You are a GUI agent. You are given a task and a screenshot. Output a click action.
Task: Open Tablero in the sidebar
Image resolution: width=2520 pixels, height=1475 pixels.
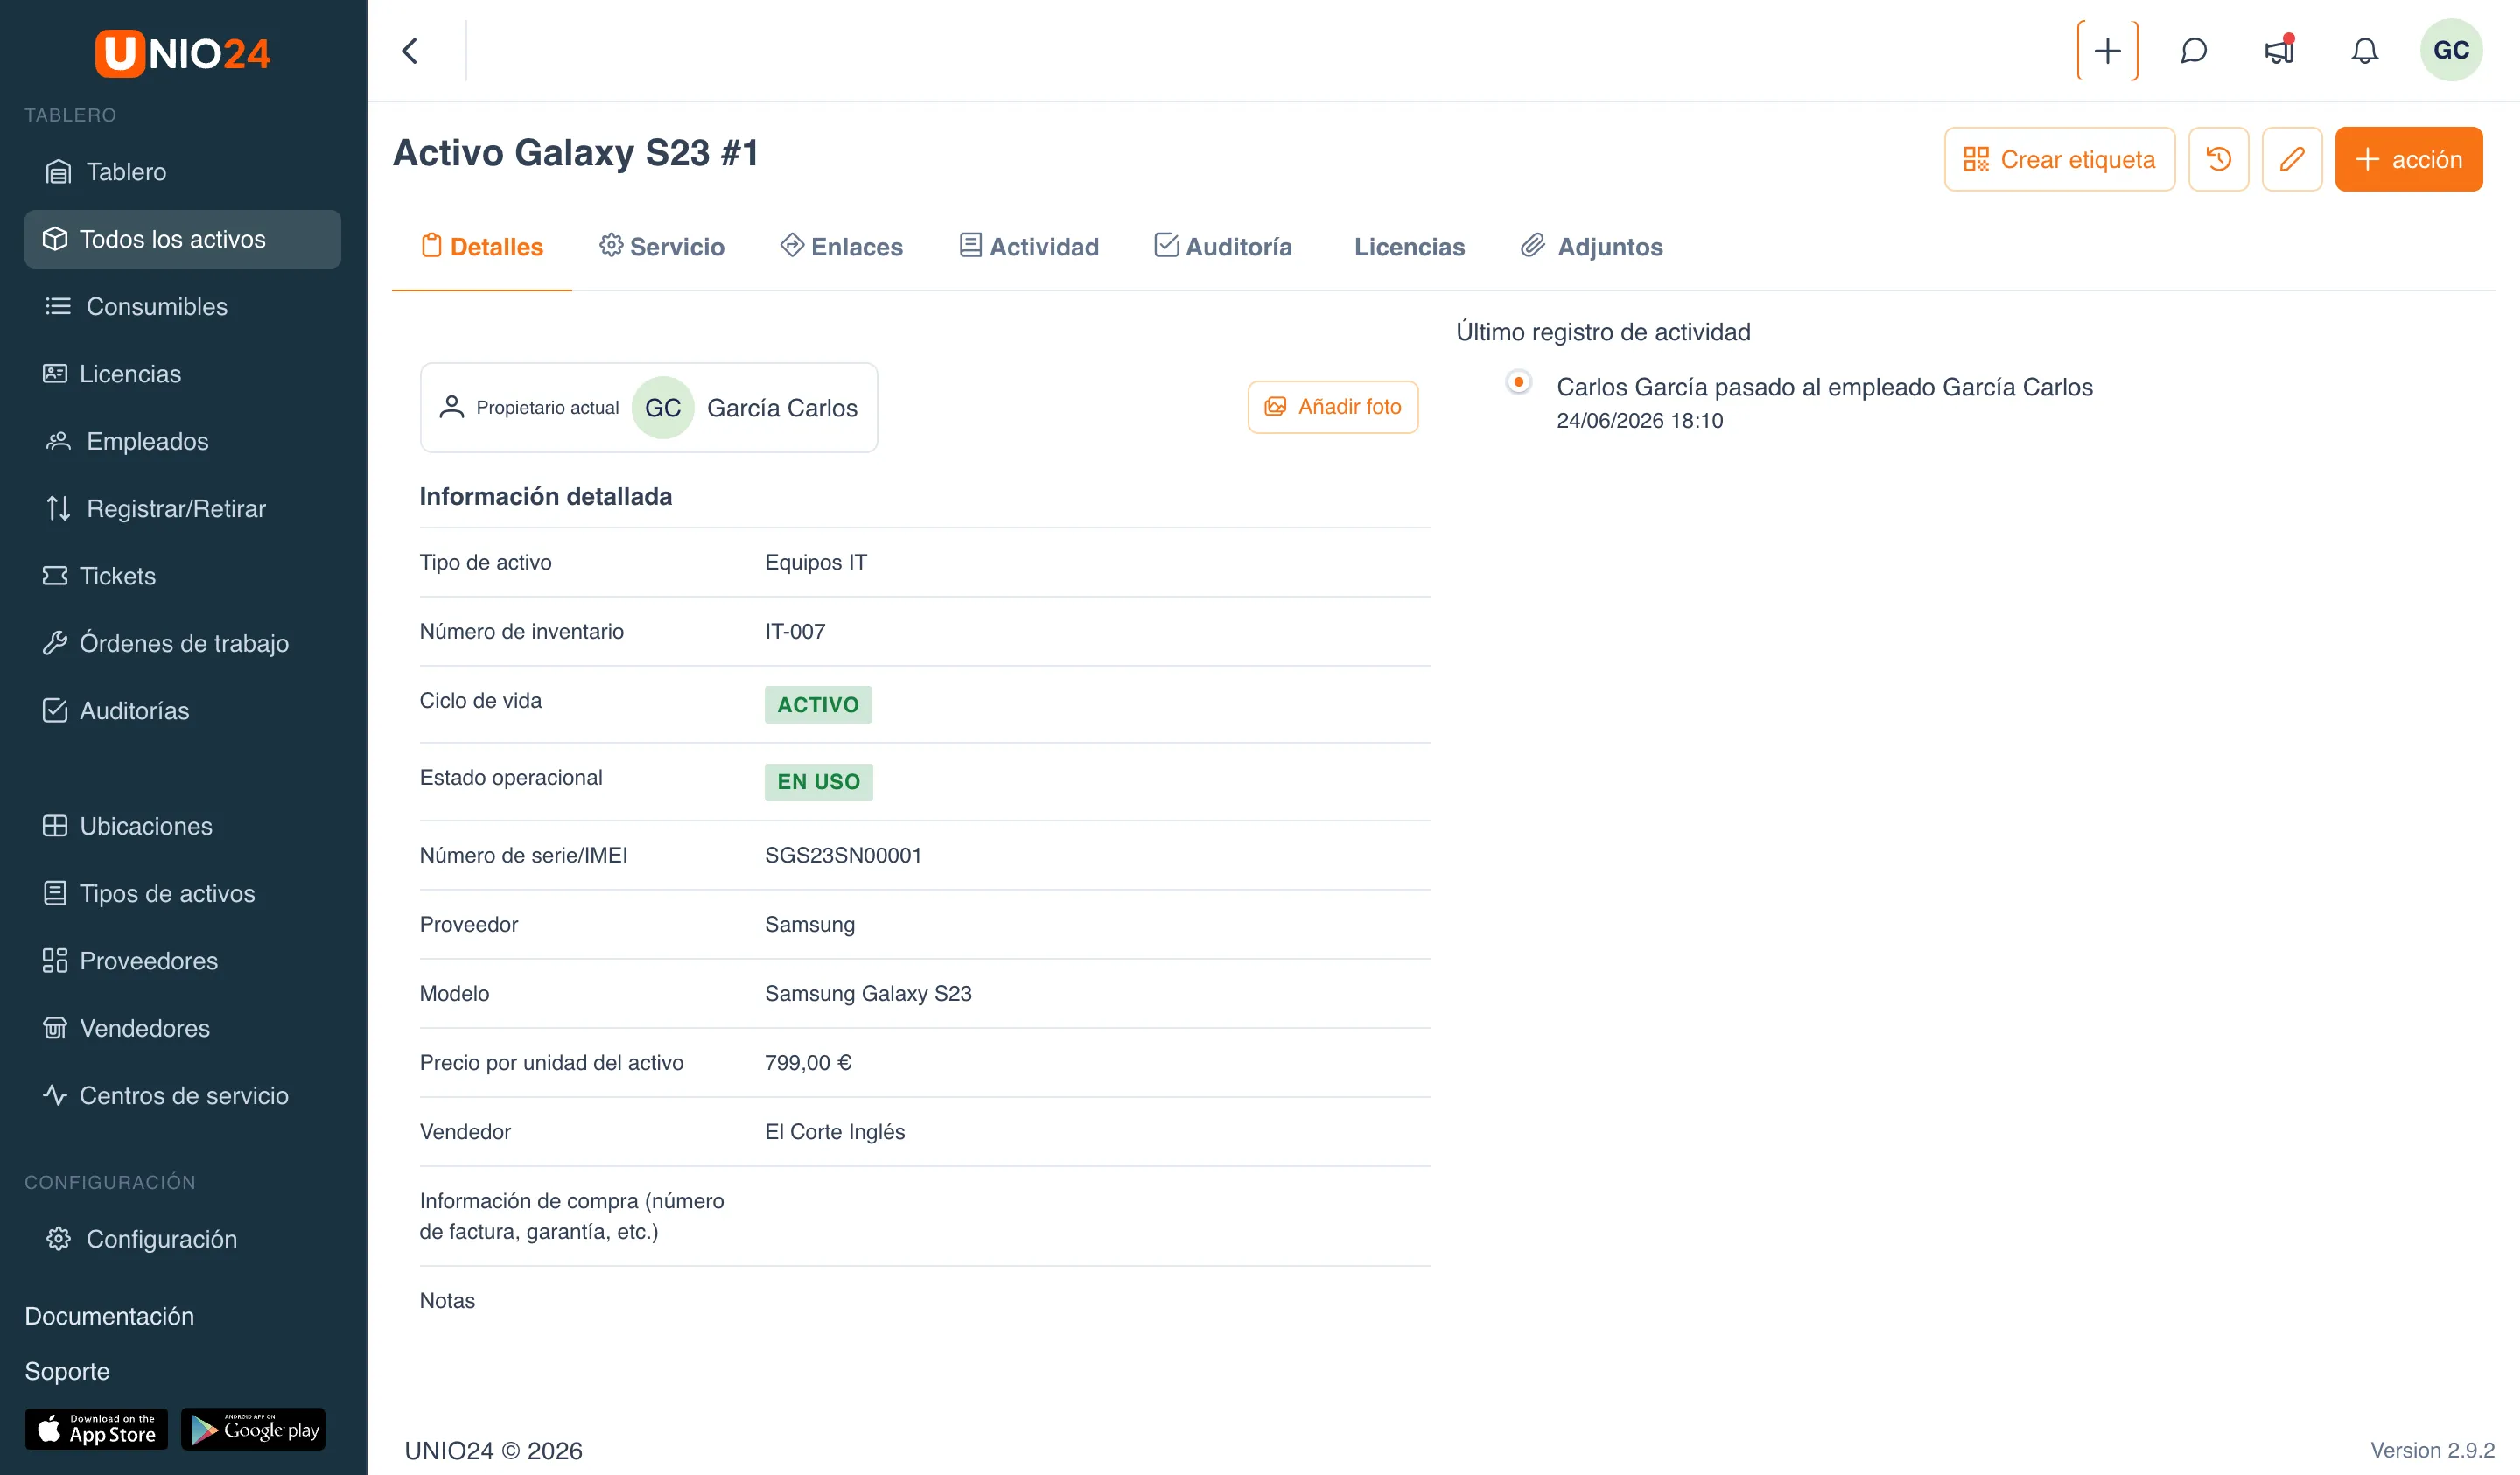[x=182, y=172]
